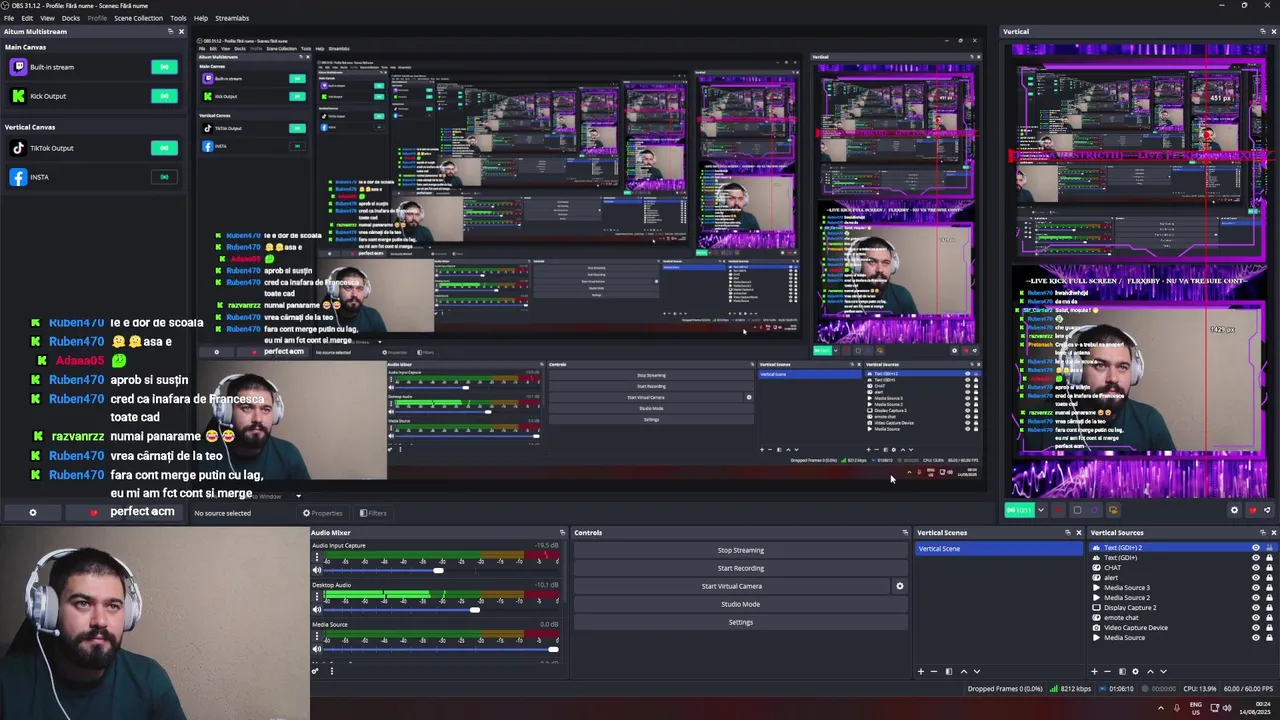This screenshot has height=720, width=1280.
Task: Click the vertical live stream timer button
Action: [x=1019, y=510]
